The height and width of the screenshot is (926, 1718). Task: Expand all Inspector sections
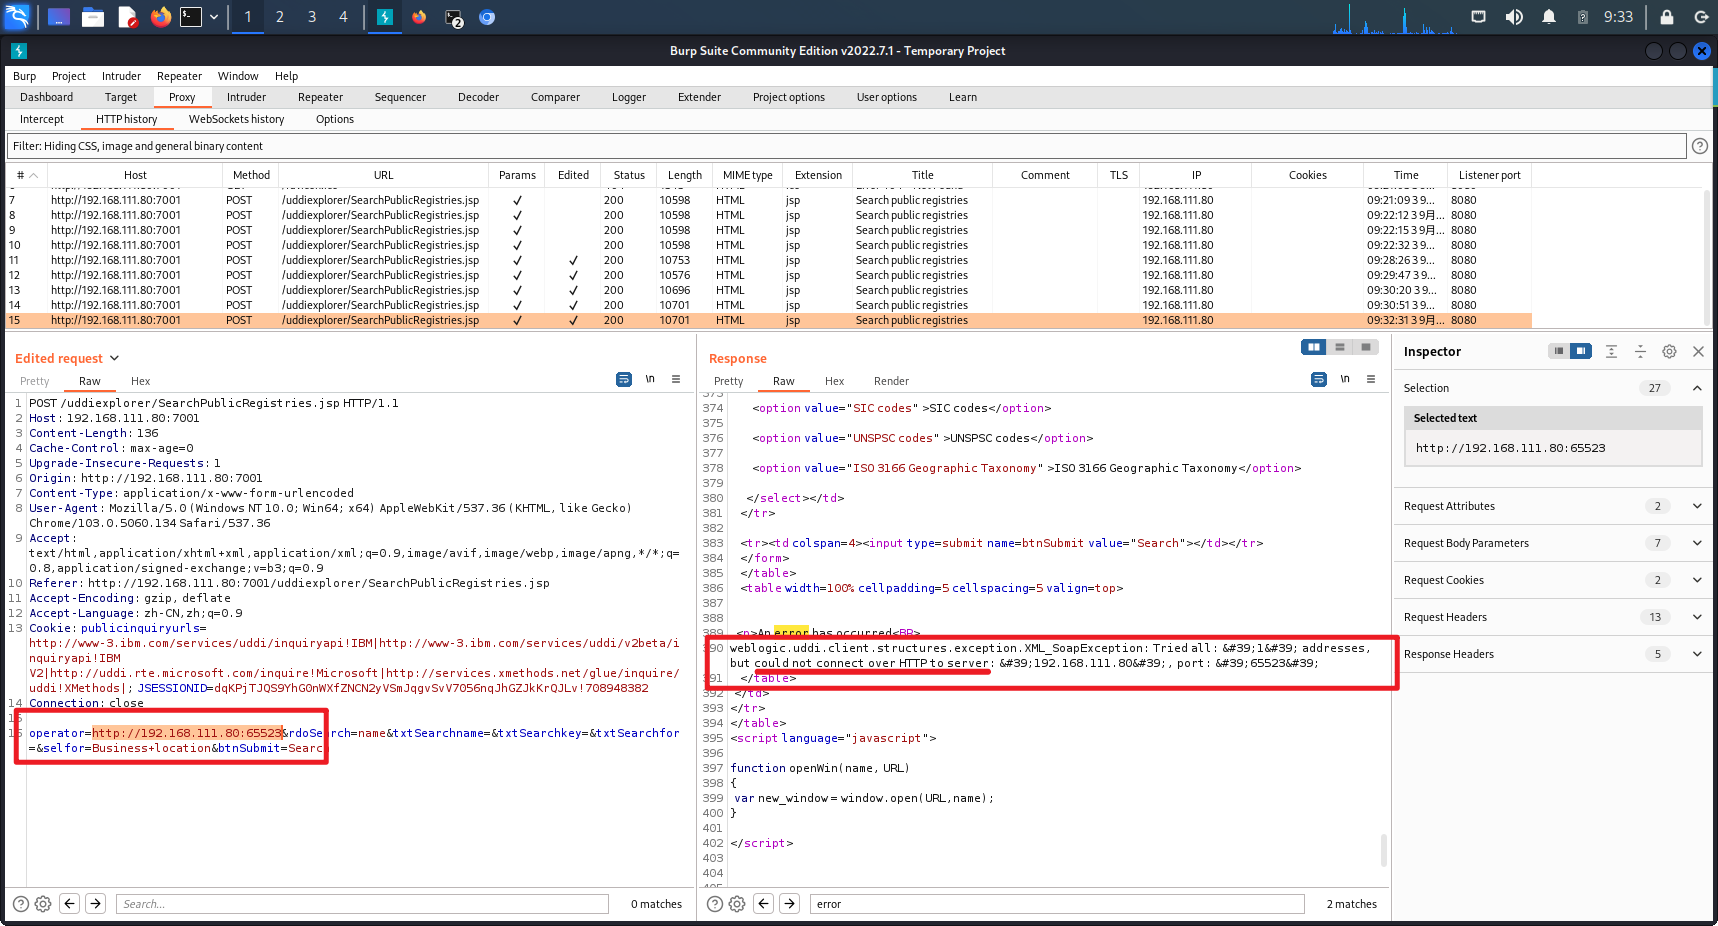[1611, 351]
